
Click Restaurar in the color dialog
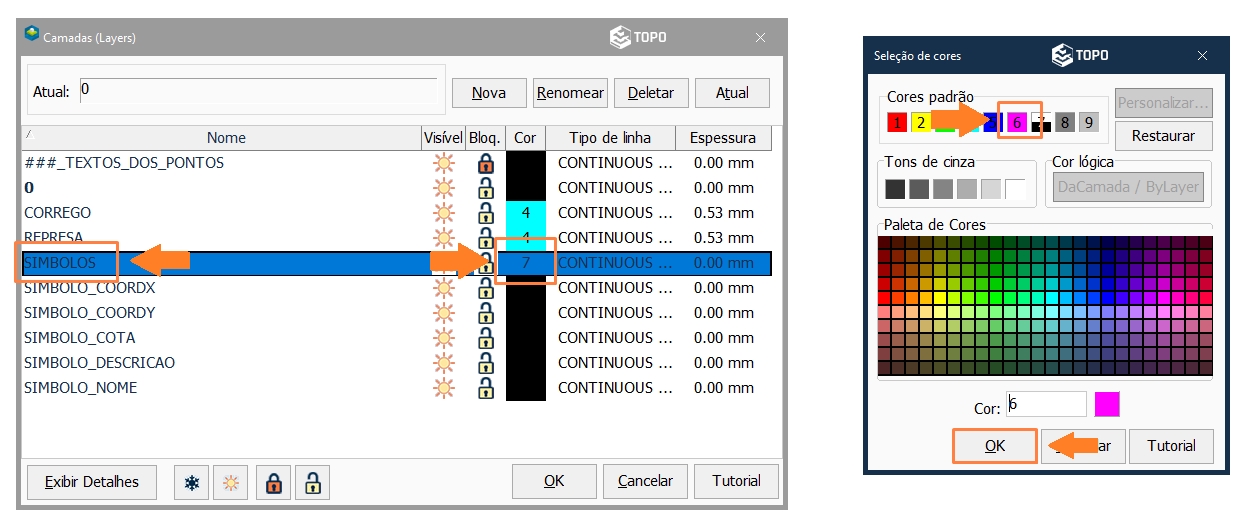pyautogui.click(x=1163, y=135)
